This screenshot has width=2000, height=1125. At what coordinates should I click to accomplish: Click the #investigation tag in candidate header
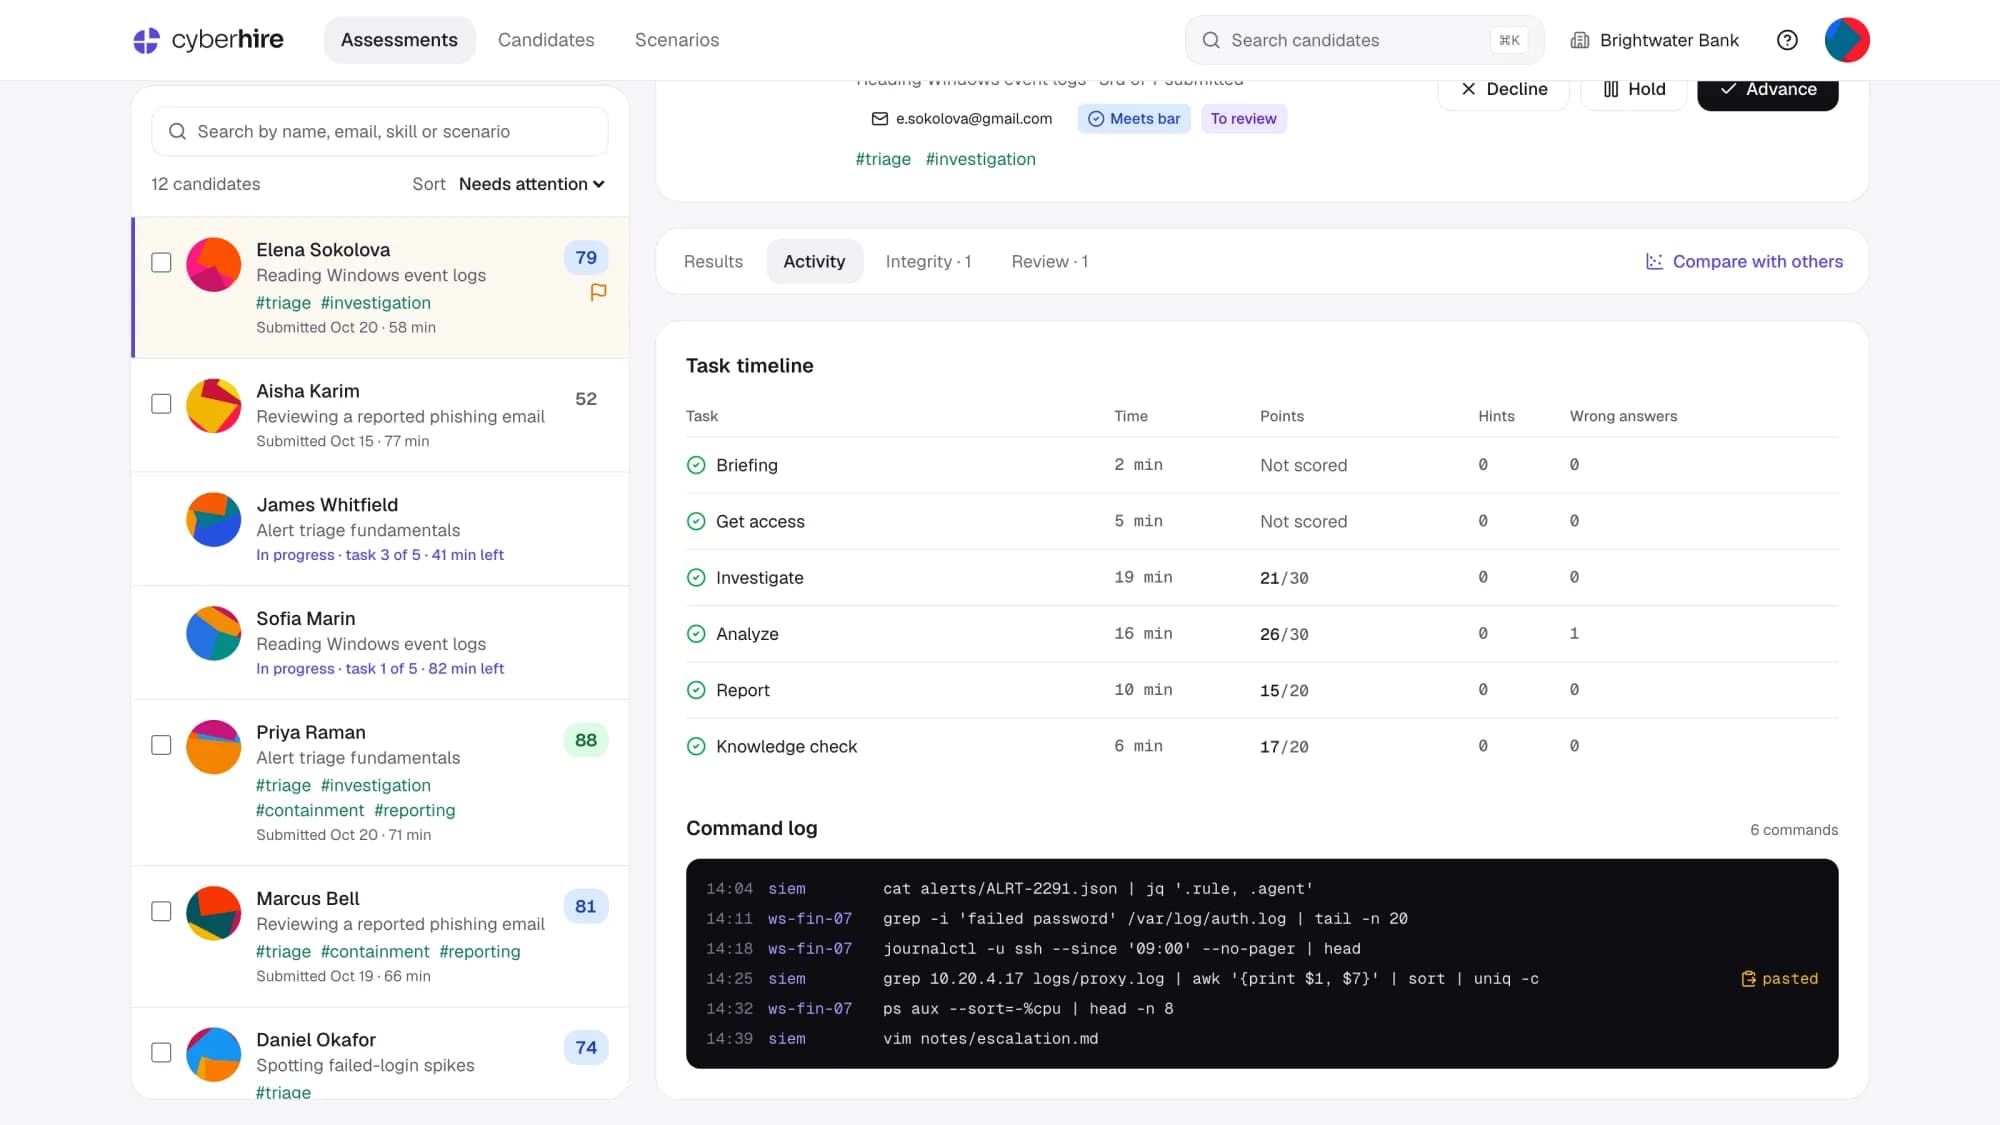point(981,159)
